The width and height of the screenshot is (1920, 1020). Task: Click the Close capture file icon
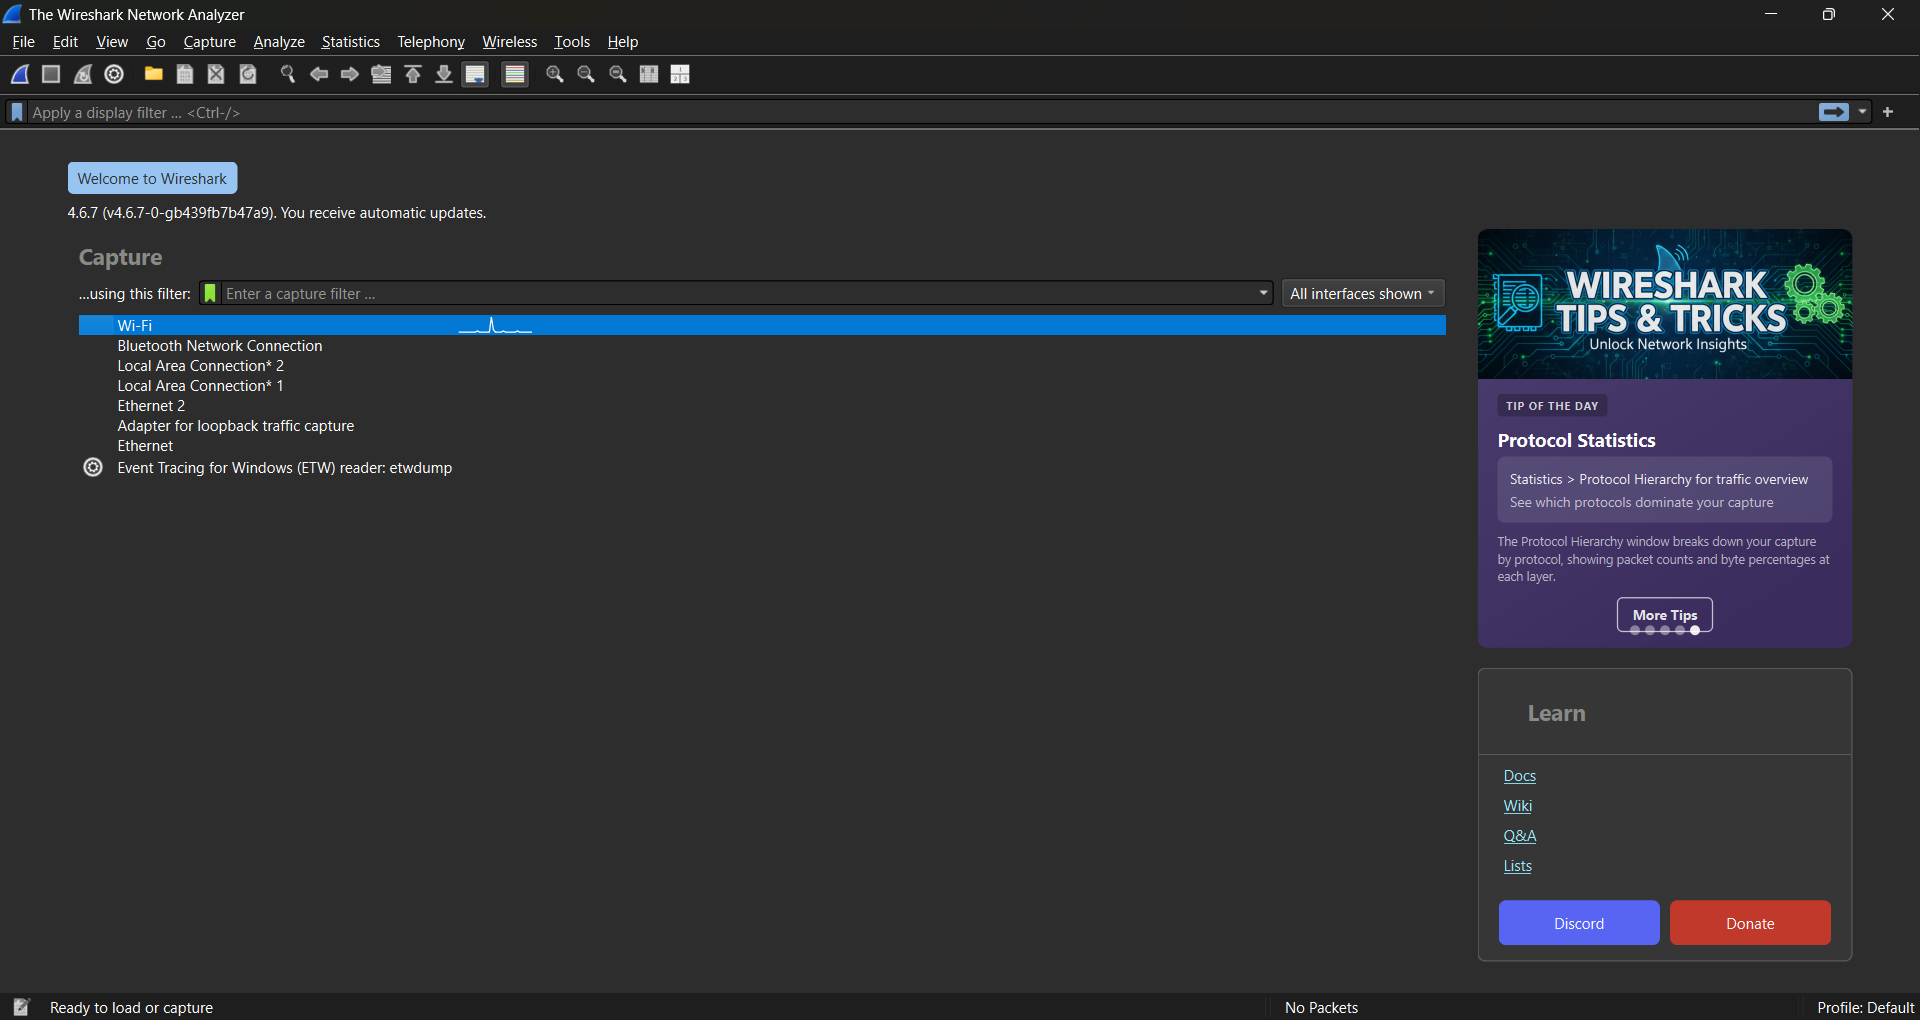216,75
